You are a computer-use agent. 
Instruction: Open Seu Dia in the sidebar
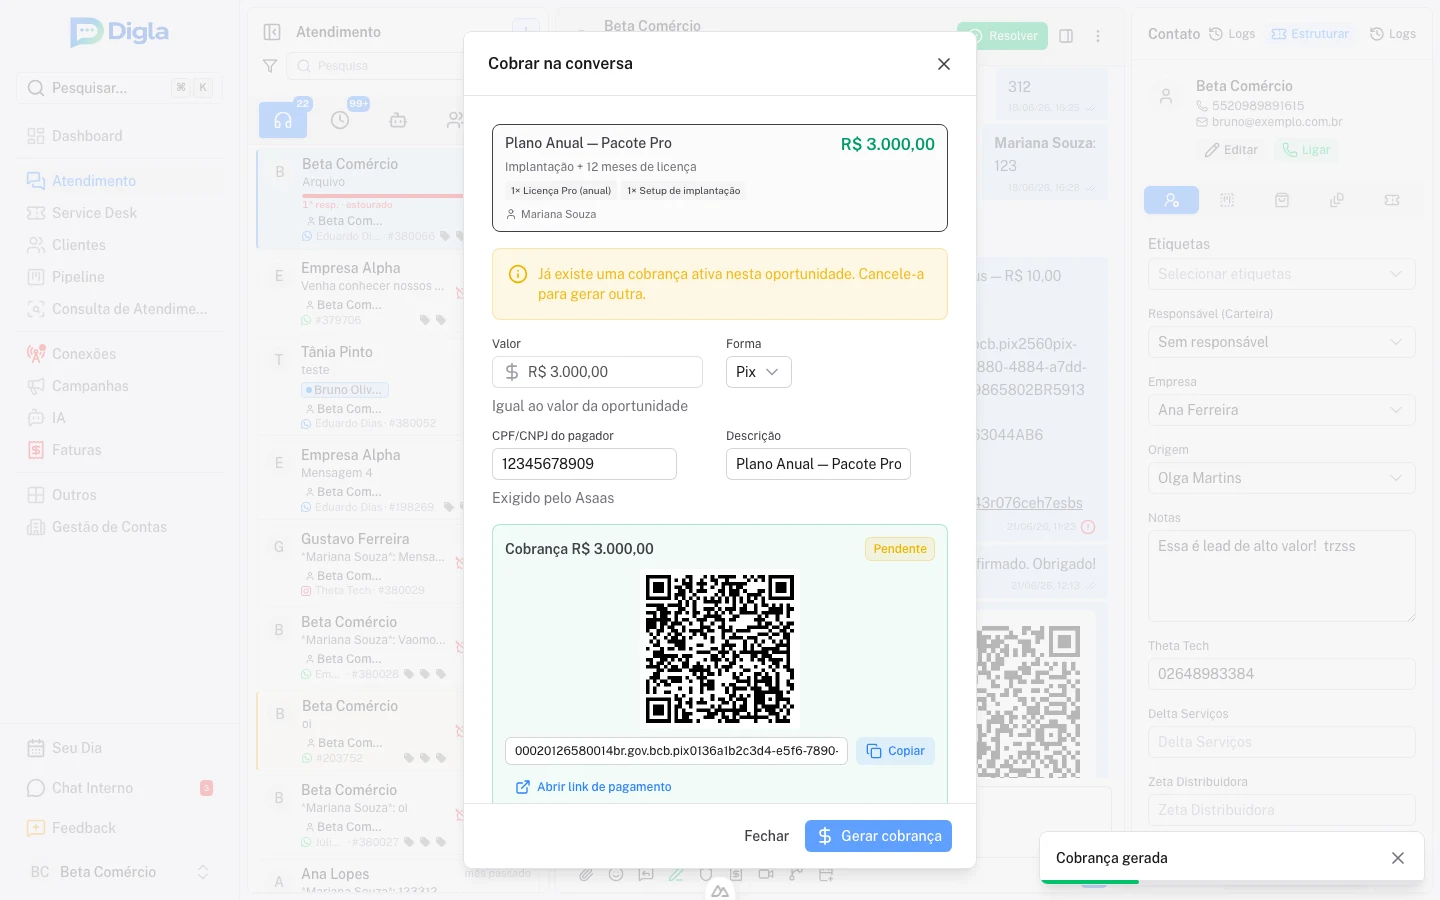(x=120, y=748)
